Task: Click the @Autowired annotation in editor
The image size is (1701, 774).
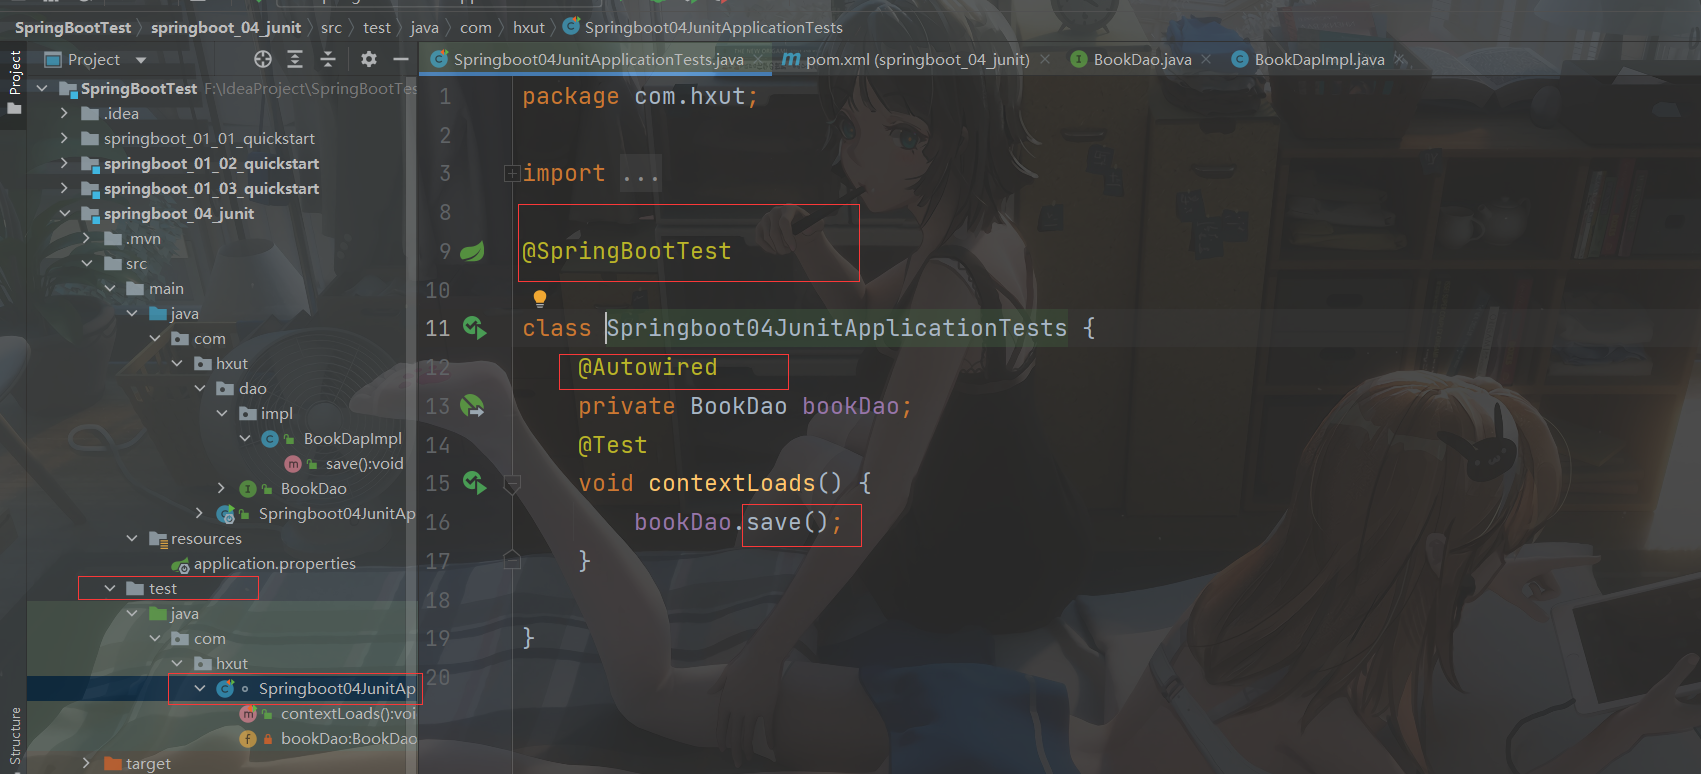Action: (x=648, y=368)
